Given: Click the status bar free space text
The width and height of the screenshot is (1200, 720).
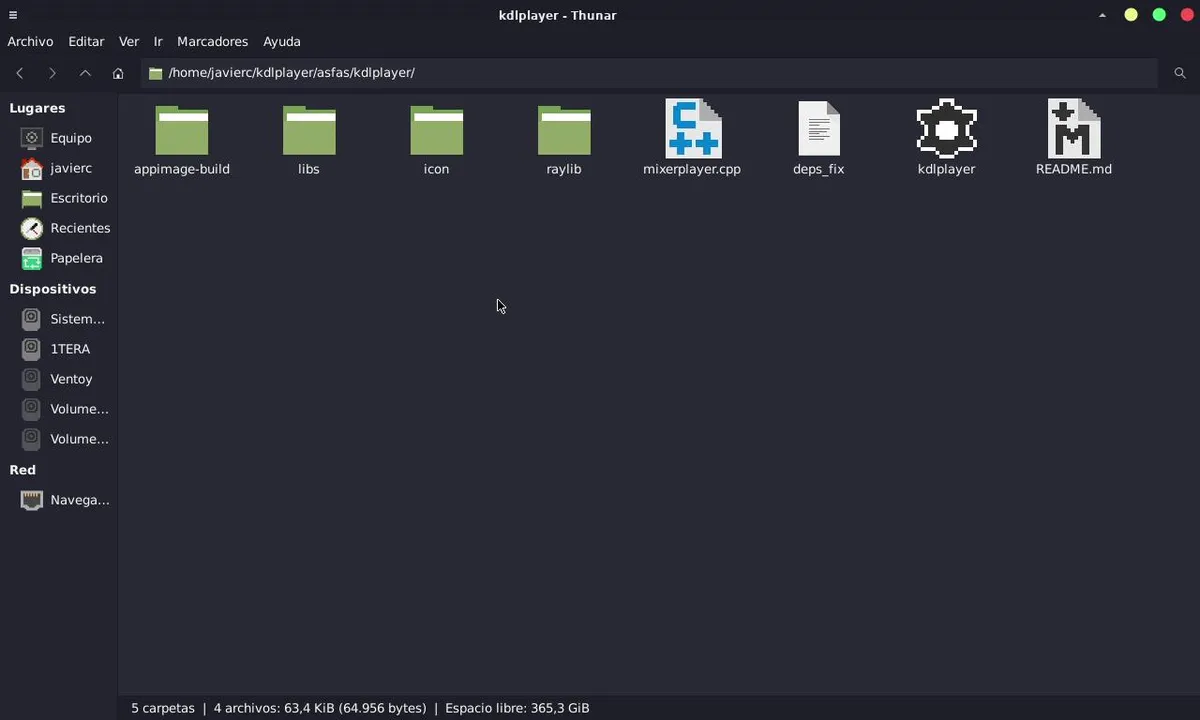Looking at the screenshot, I should pos(517,708).
